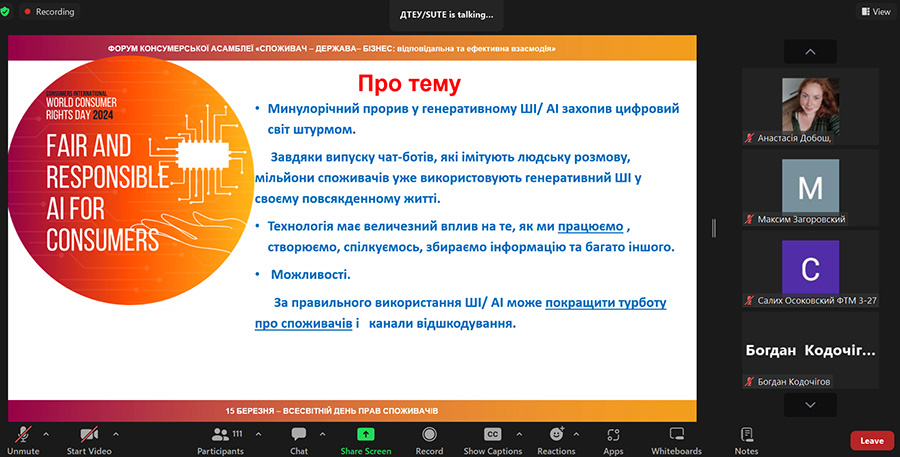Click the "покращити турботу" link on slide

tap(606, 303)
